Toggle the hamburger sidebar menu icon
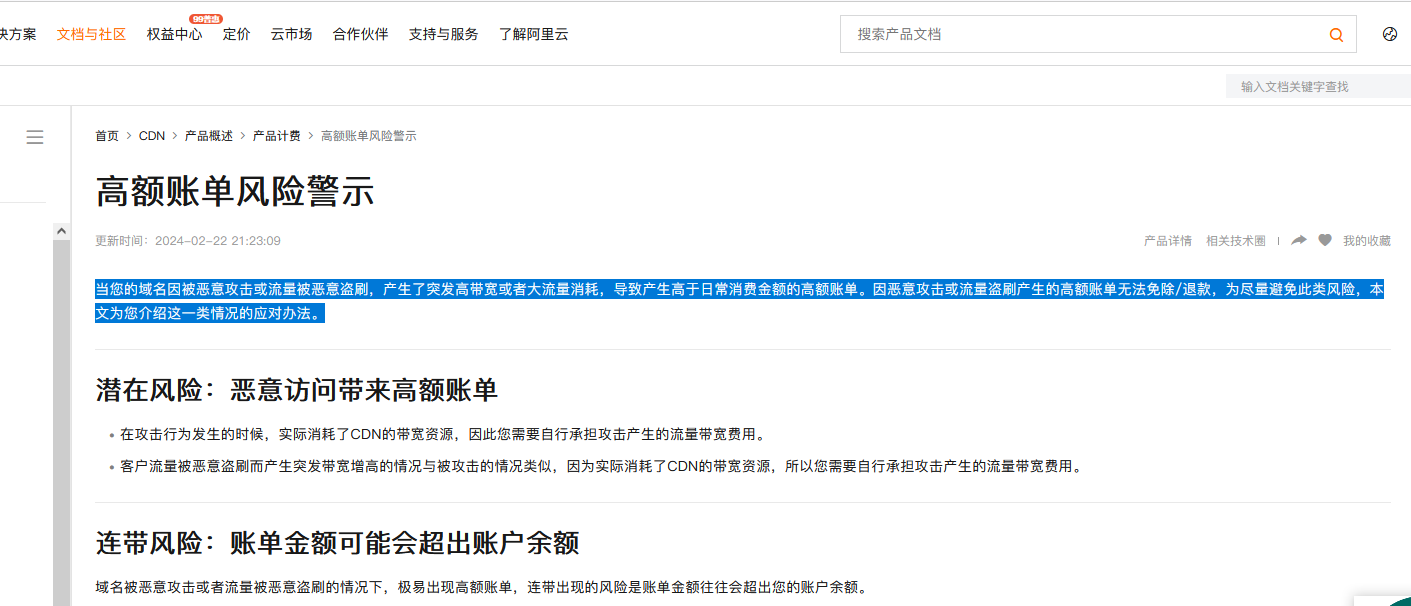This screenshot has width=1411, height=606. 35,137
